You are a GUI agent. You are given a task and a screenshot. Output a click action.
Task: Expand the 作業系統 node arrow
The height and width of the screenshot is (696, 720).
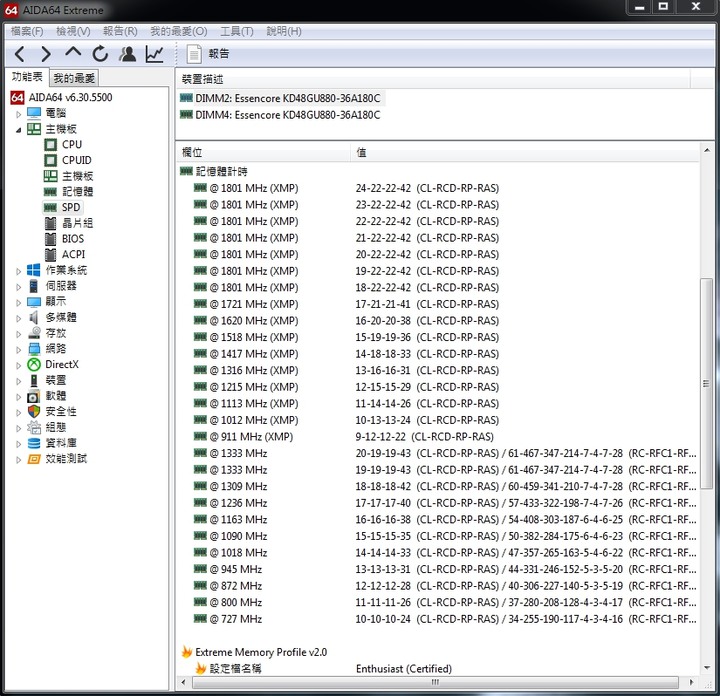18,271
